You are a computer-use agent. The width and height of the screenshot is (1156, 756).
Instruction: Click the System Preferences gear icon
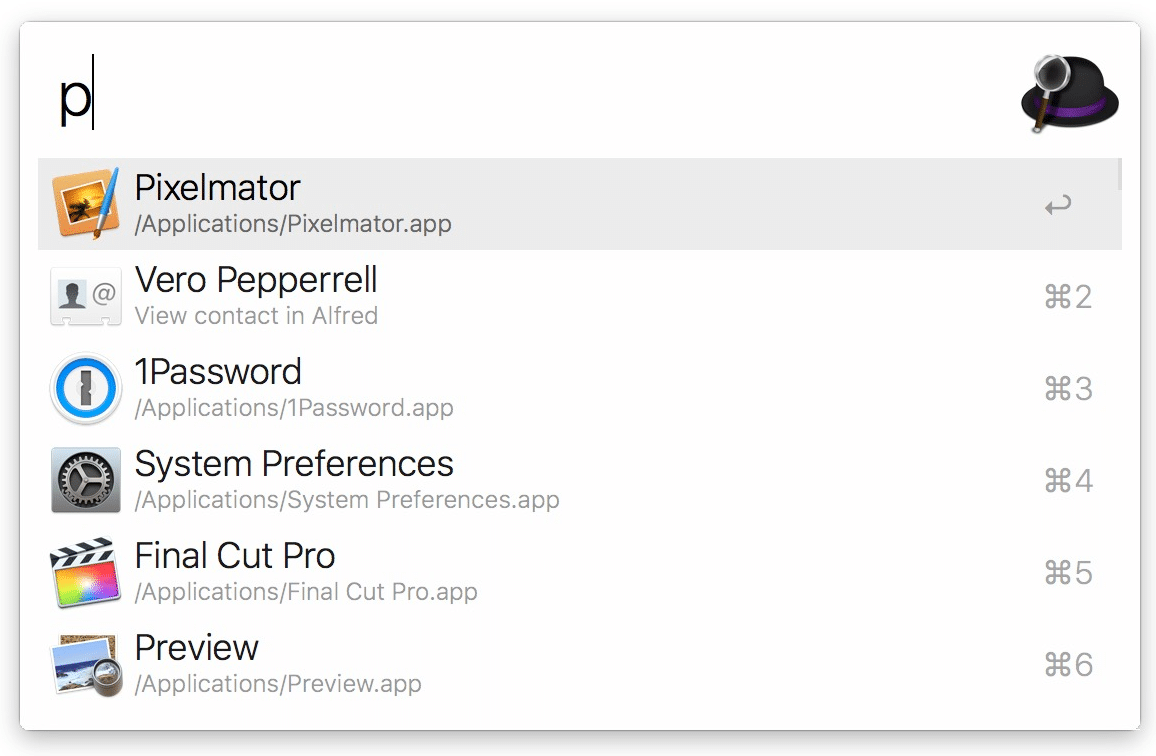[85, 480]
